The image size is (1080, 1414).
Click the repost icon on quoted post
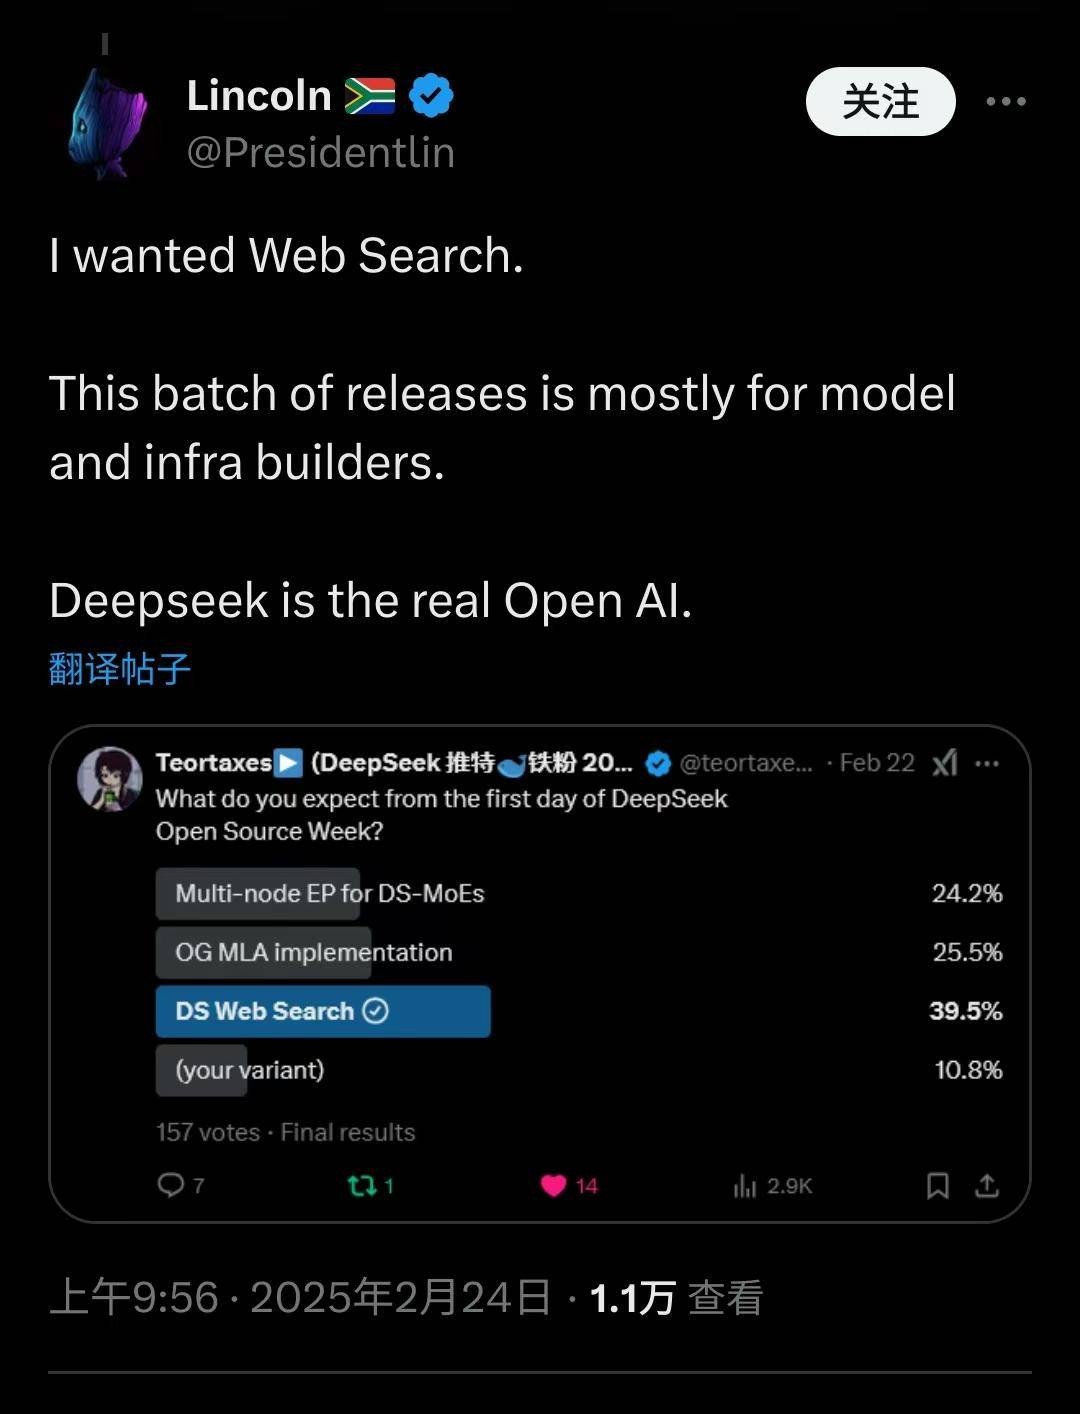pos(361,1186)
